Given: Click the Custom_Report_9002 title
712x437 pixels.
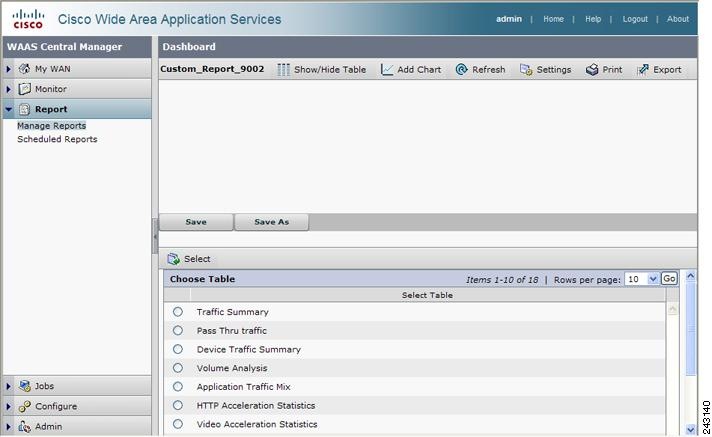Looking at the screenshot, I should point(212,69).
